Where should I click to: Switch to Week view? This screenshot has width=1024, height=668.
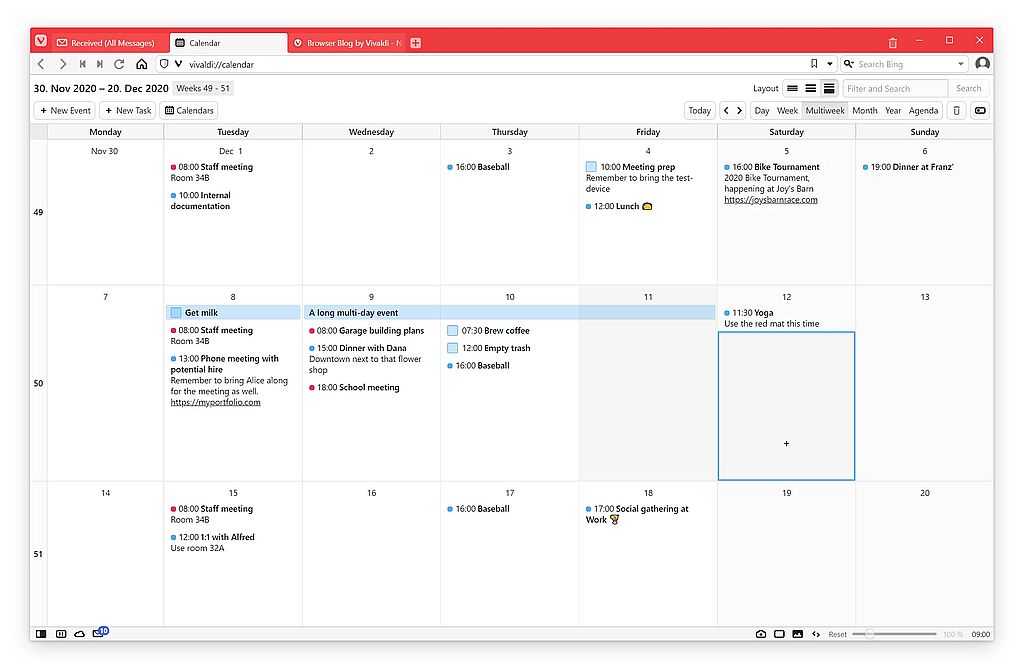tap(787, 110)
